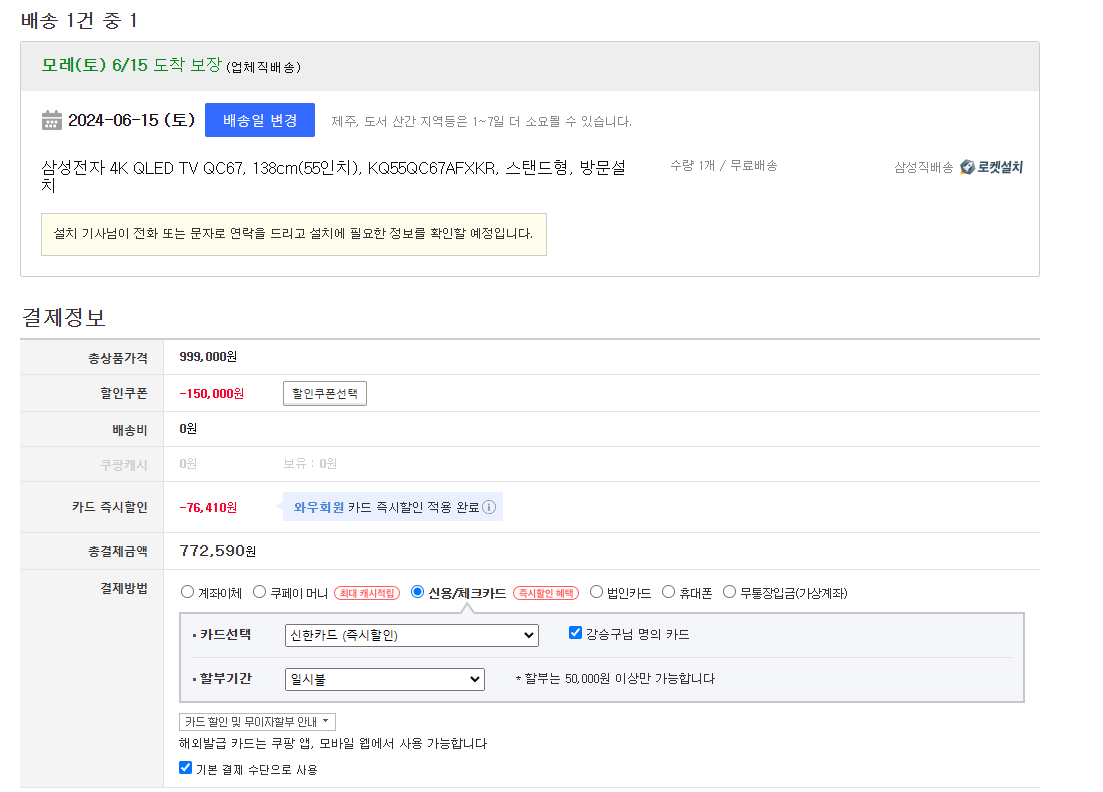Open the 카드선택 dropdown showing 신한카드
The height and width of the screenshot is (792, 1103).
click(412, 635)
